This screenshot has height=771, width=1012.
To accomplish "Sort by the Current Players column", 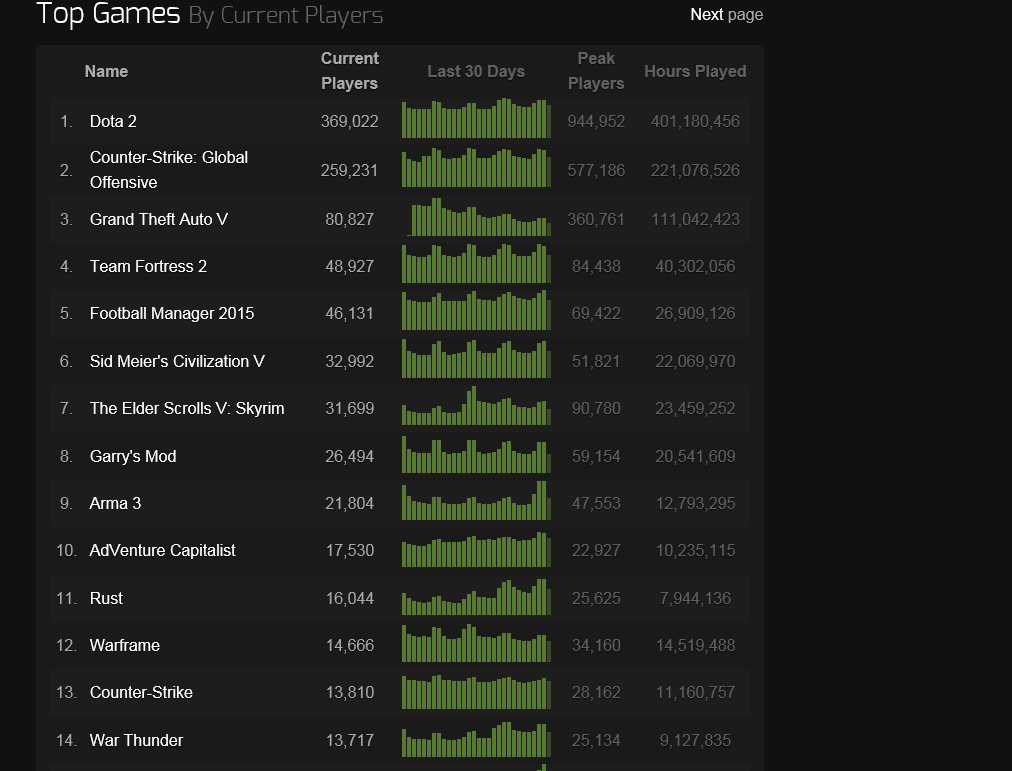I will pyautogui.click(x=350, y=71).
